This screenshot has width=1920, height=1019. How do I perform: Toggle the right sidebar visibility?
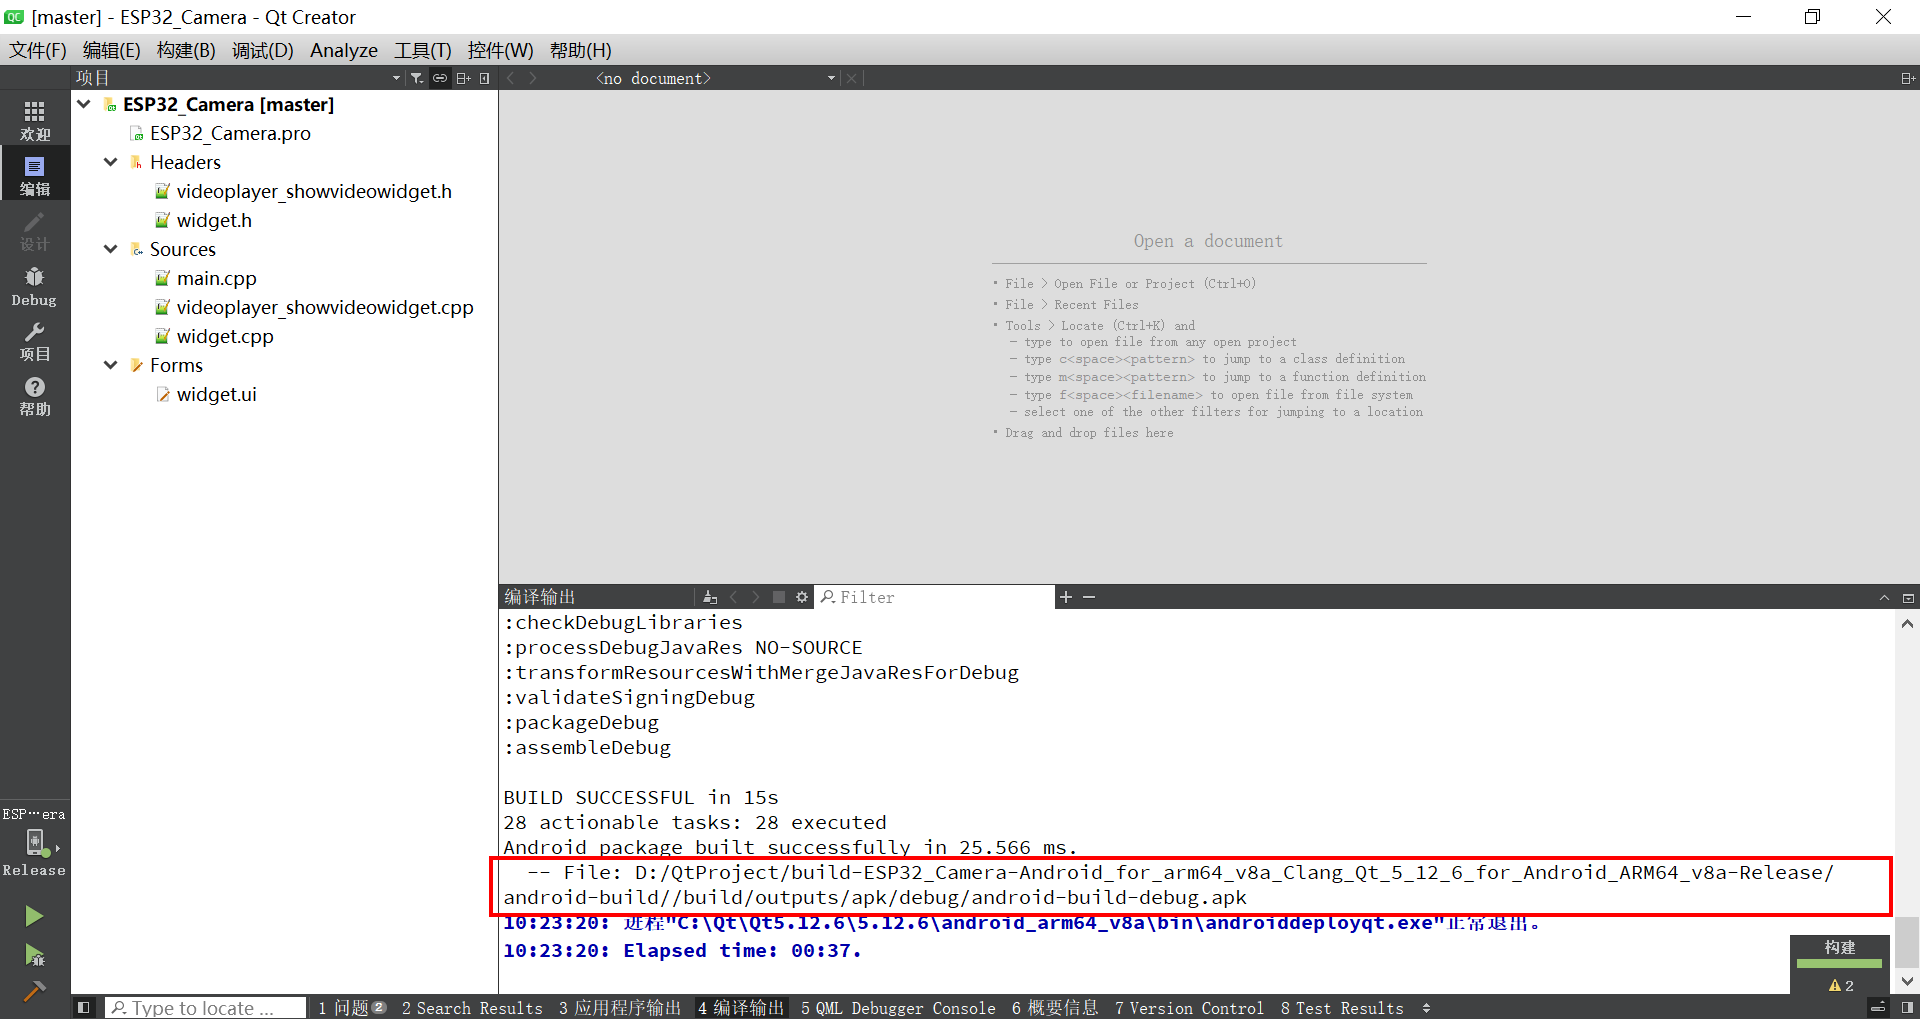tap(1908, 1008)
